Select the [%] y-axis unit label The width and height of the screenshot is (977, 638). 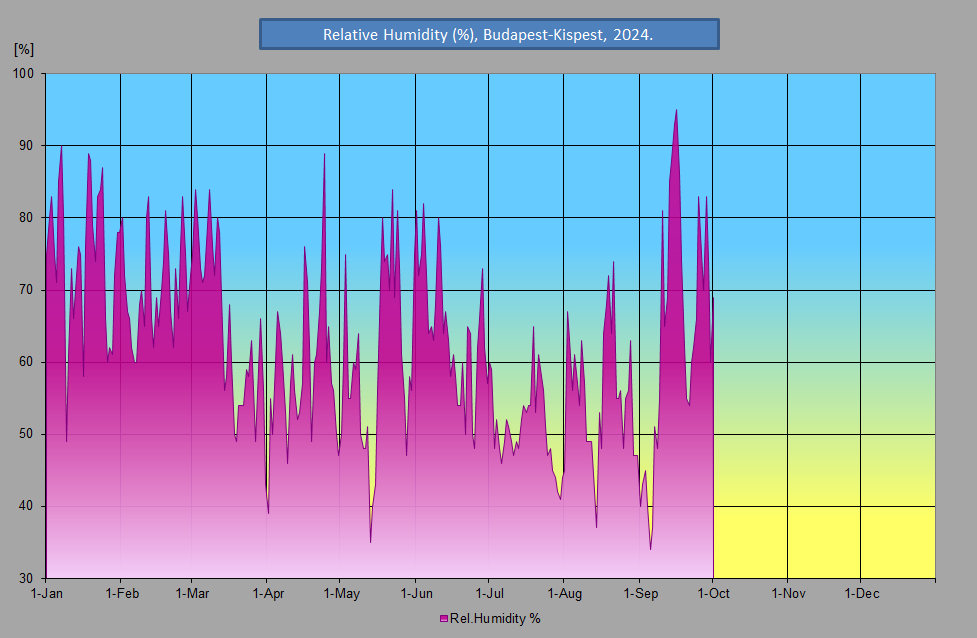coord(24,48)
